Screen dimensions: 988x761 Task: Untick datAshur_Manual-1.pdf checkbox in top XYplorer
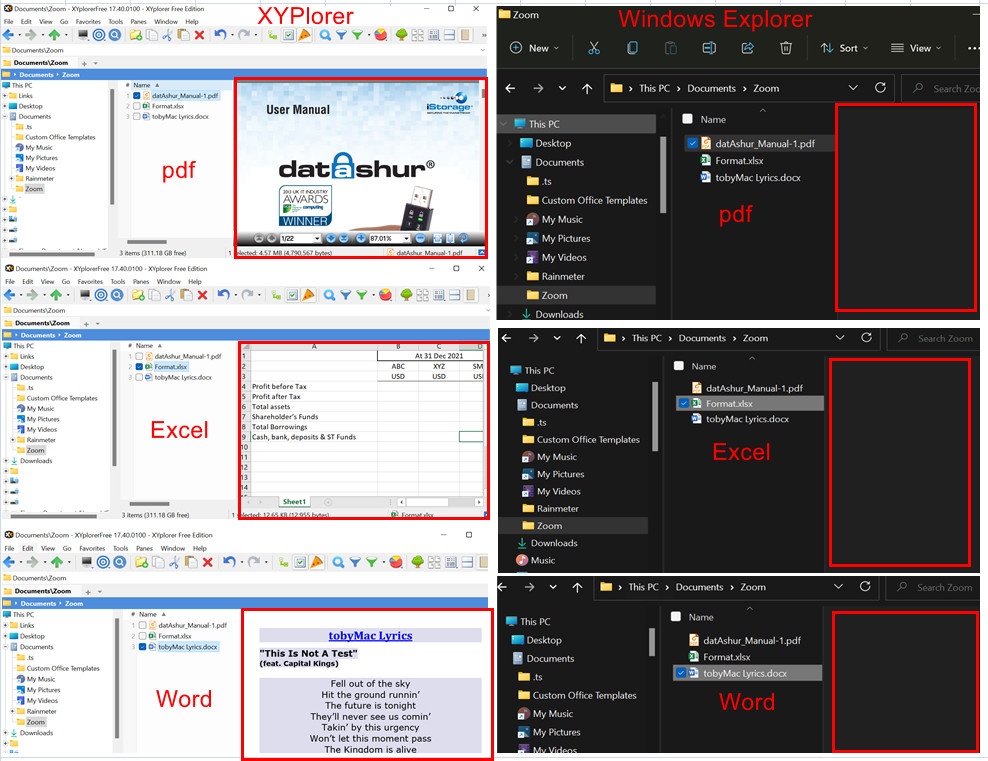137,96
